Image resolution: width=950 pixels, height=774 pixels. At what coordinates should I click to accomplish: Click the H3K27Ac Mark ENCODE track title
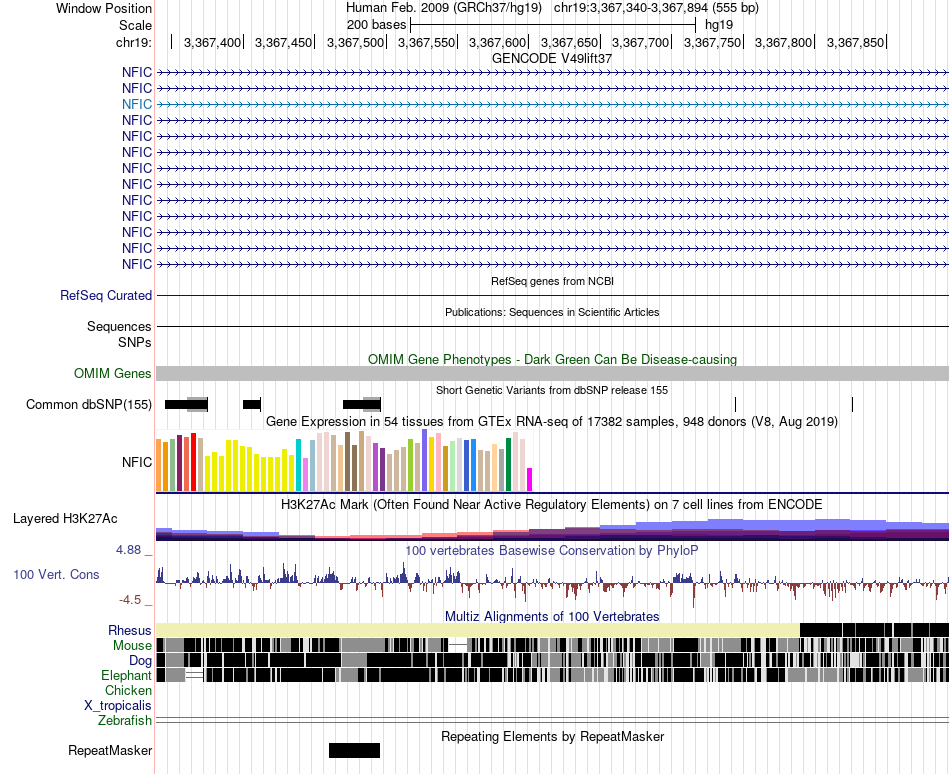(552, 504)
